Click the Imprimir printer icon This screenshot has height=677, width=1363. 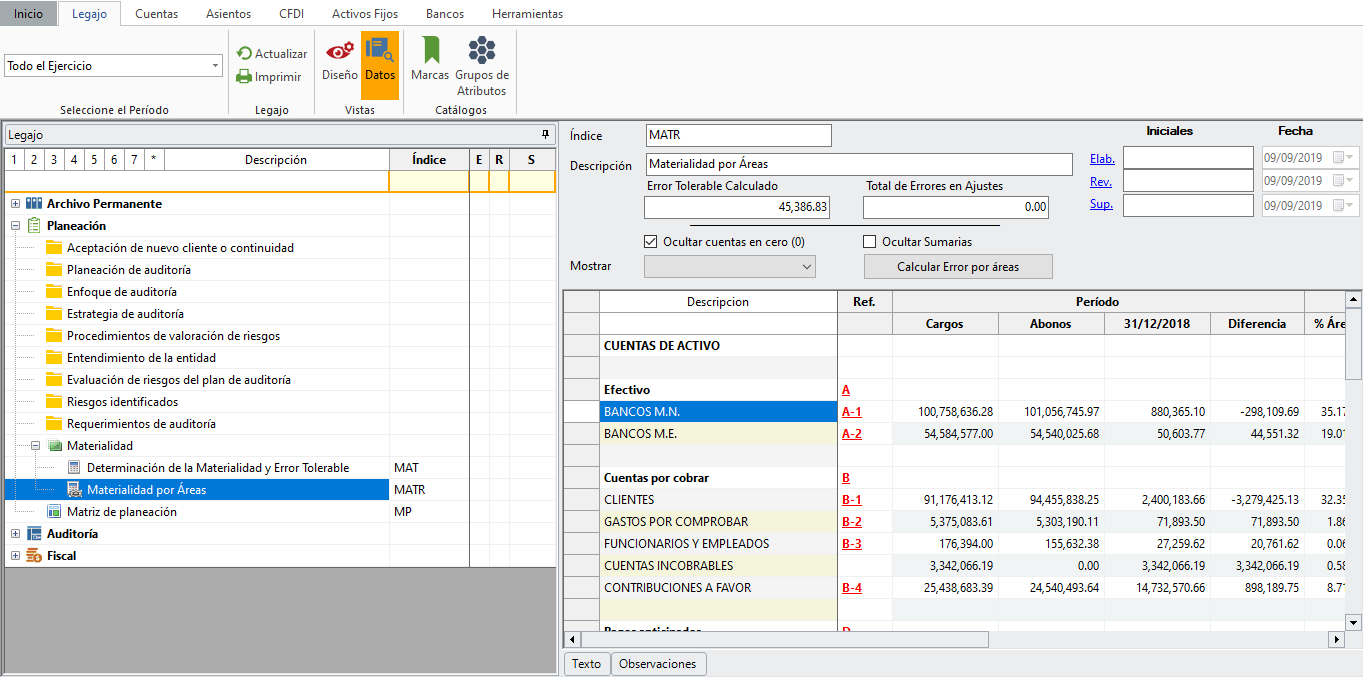click(244, 77)
